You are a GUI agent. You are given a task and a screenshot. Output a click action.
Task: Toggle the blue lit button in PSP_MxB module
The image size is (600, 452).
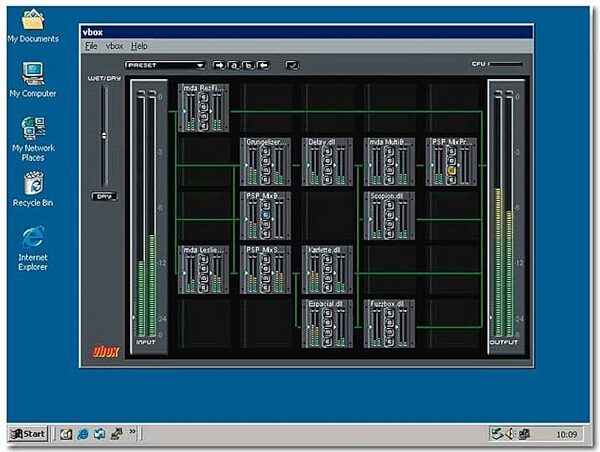[x=266, y=215]
